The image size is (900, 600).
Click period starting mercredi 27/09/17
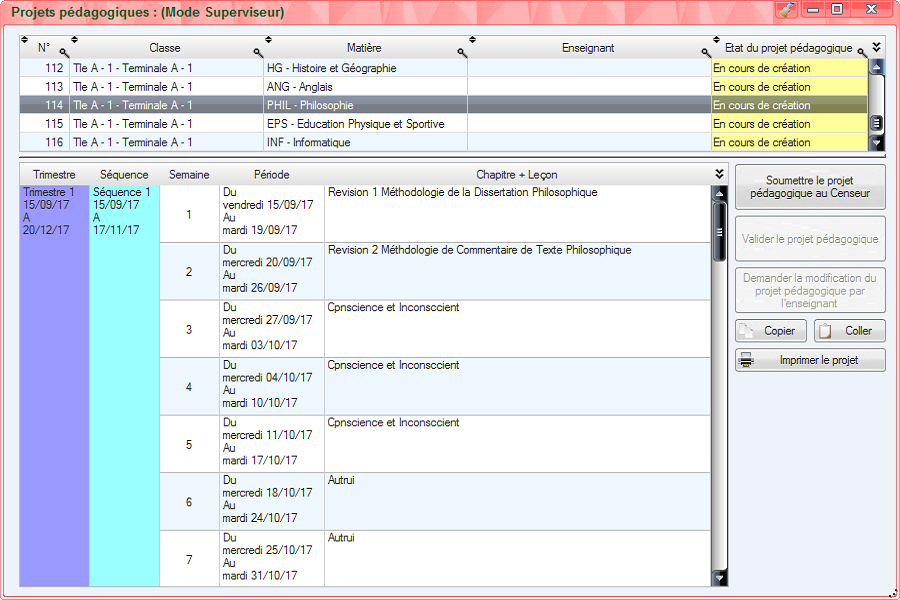(x=271, y=328)
